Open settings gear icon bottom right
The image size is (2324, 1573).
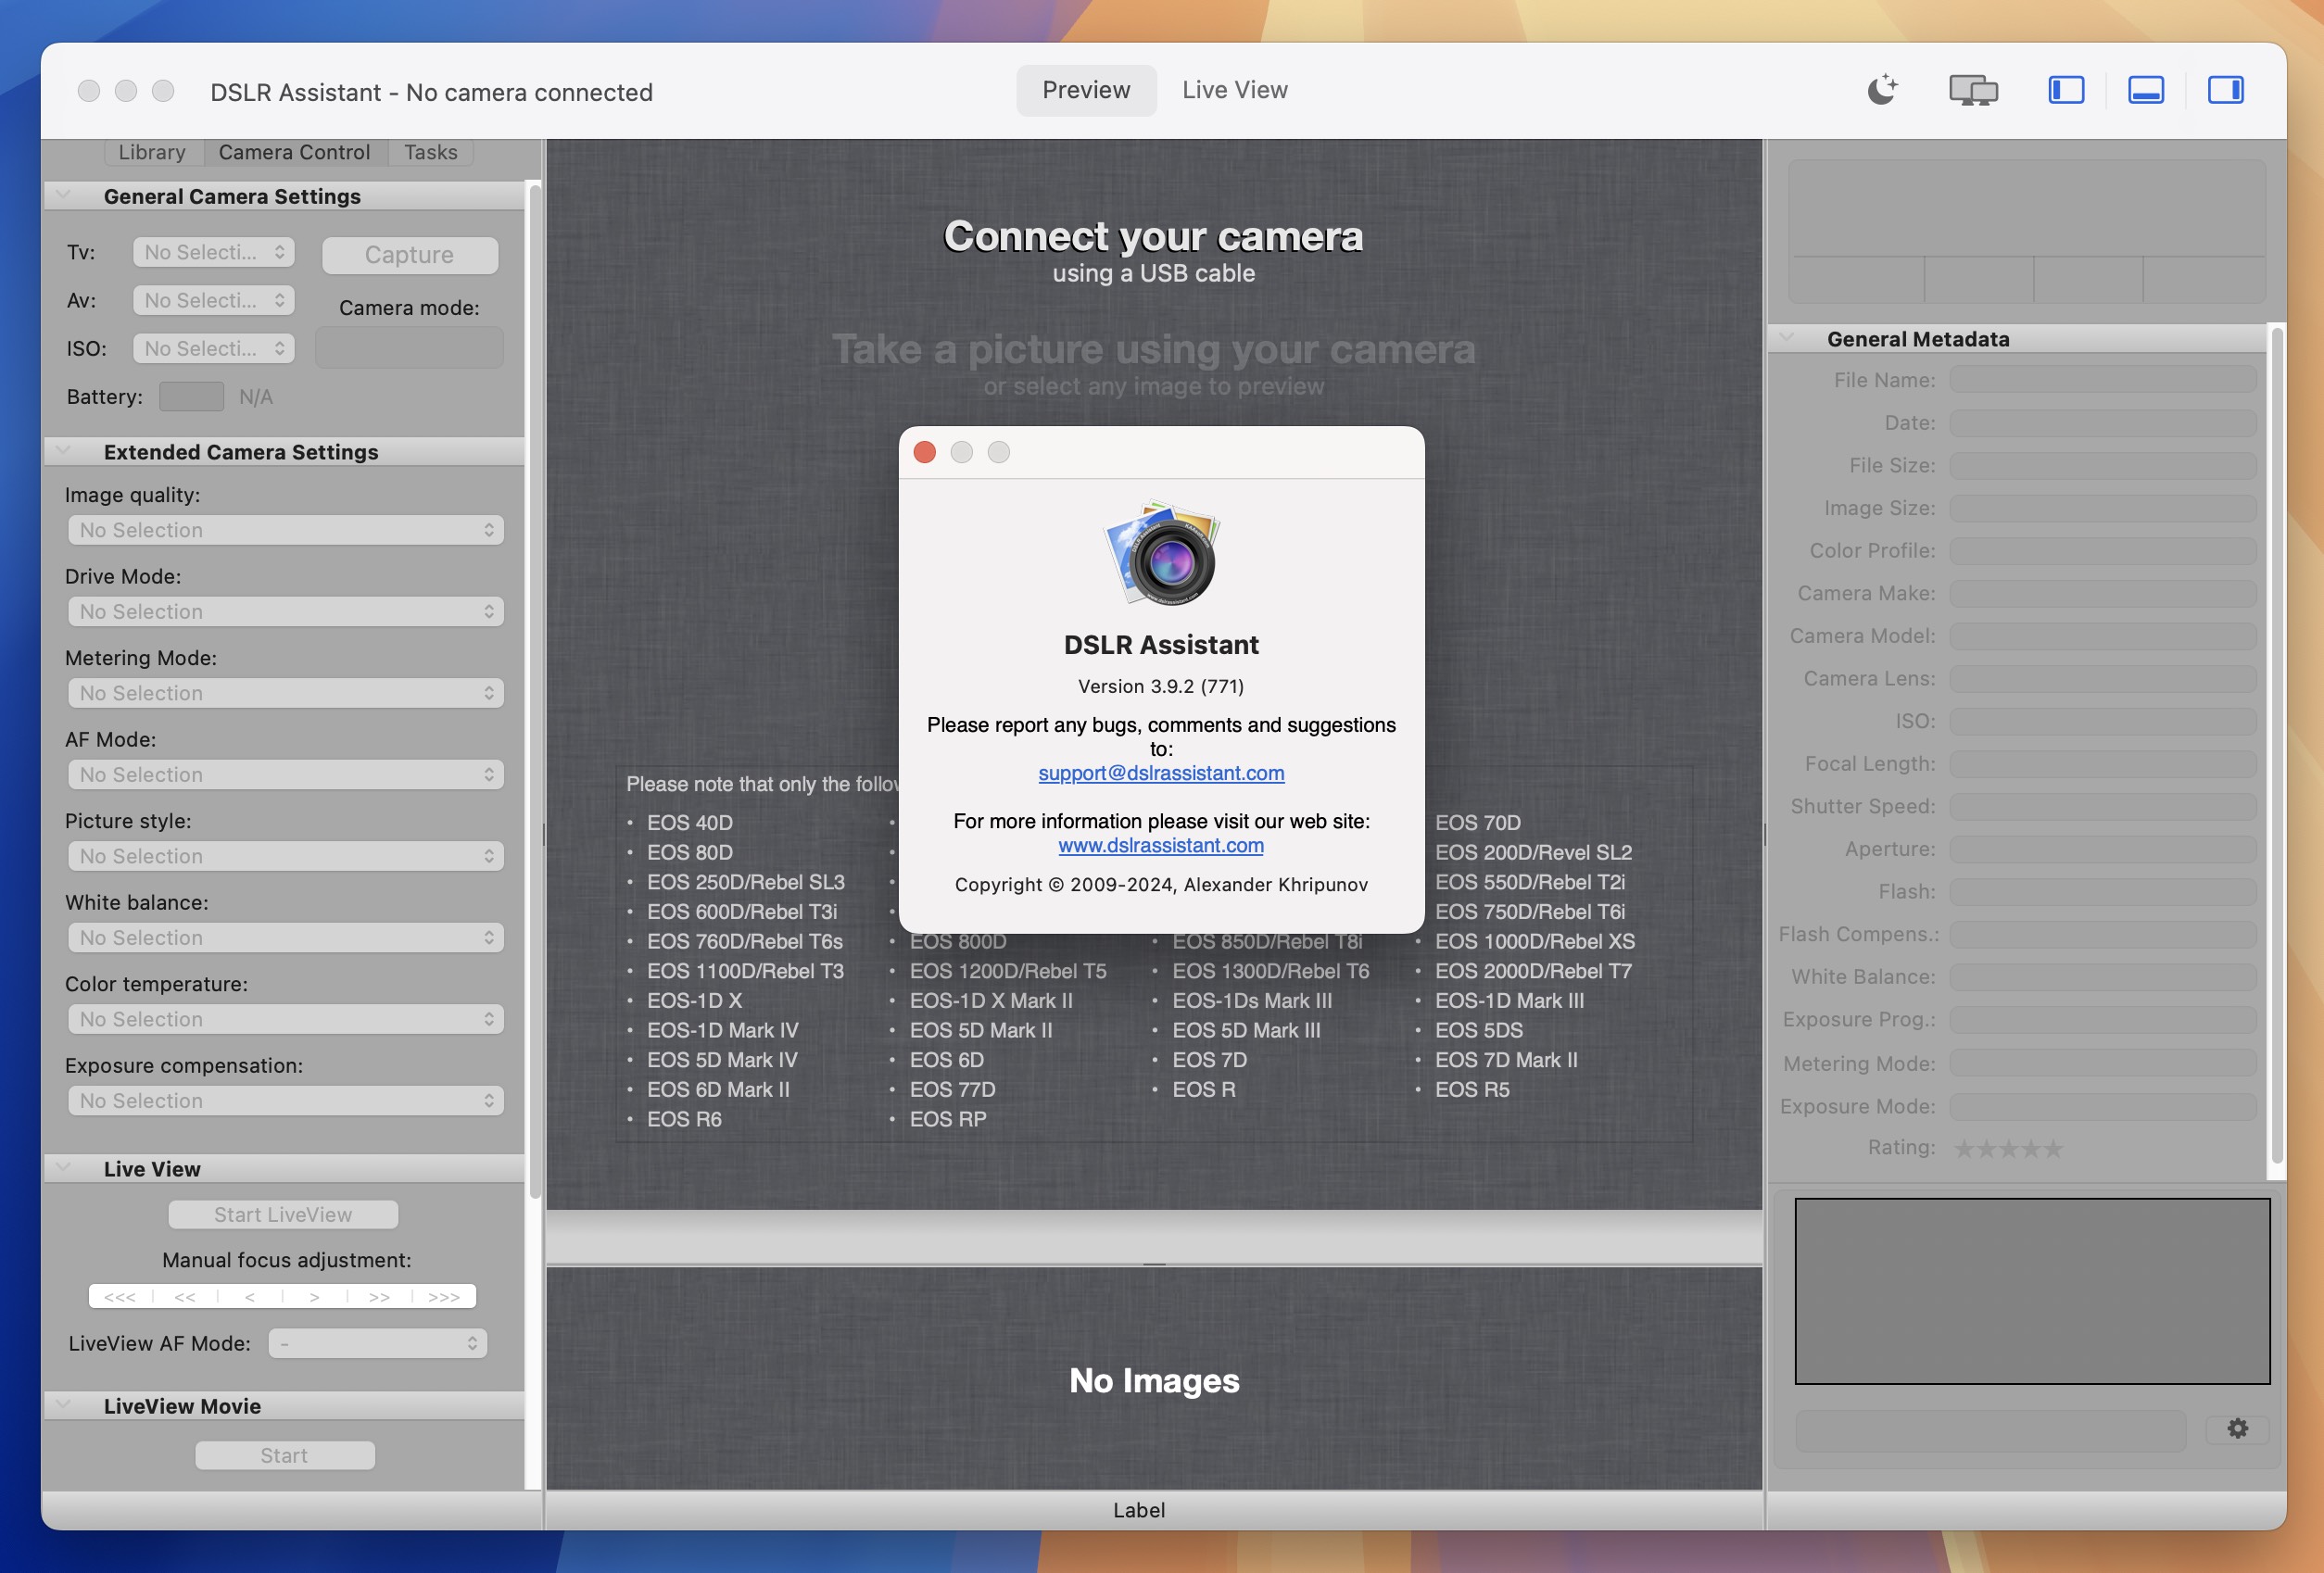2238,1428
